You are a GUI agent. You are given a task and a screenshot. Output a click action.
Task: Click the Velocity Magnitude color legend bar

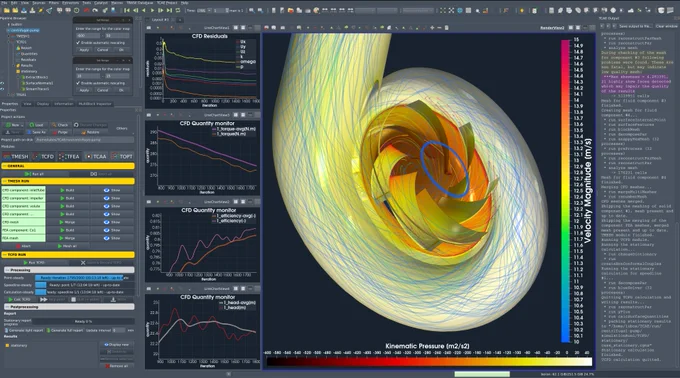(x=566, y=191)
